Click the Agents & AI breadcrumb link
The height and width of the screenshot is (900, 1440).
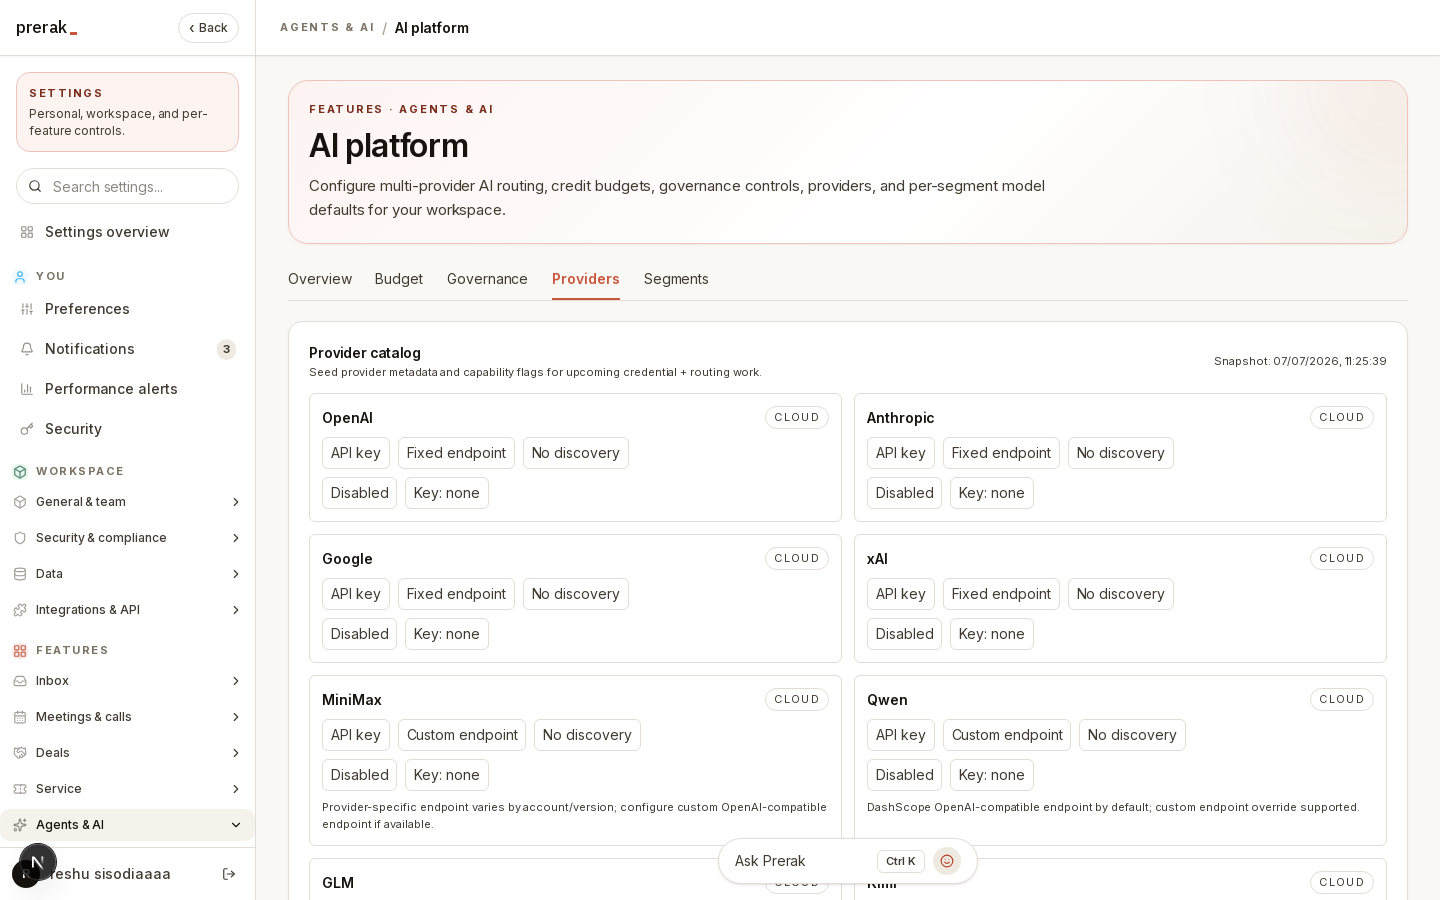327,28
